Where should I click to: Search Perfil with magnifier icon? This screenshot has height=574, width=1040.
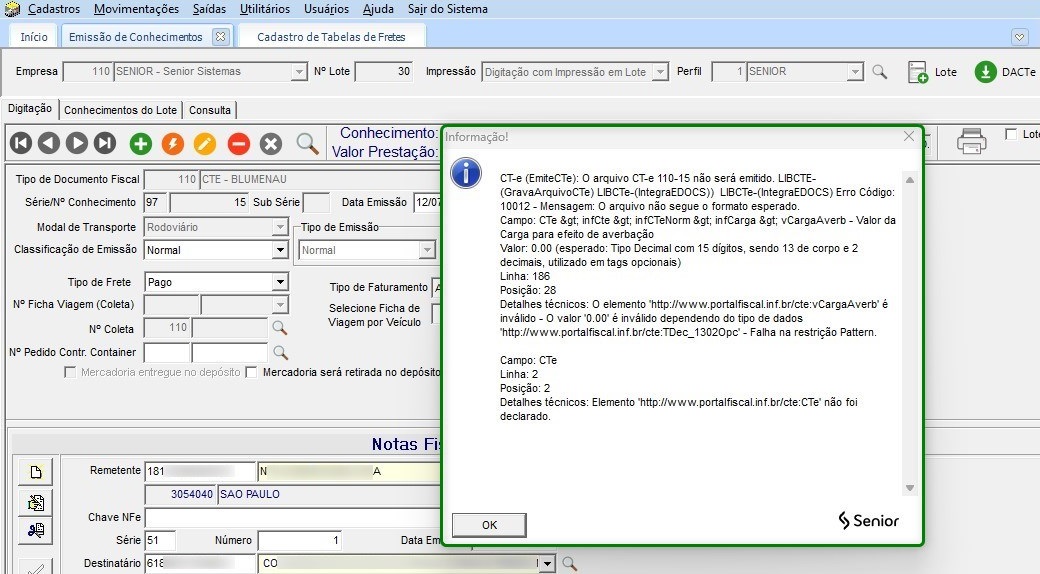coord(879,72)
